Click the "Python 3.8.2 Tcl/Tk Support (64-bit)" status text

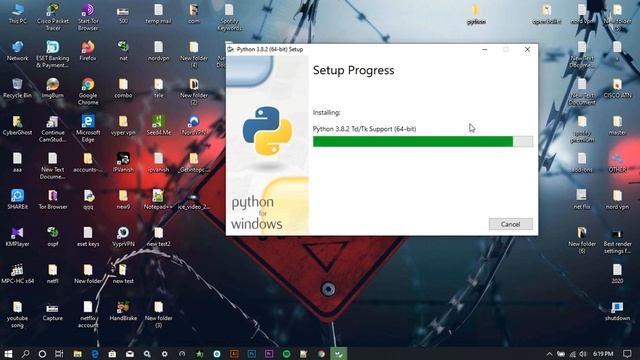364,129
